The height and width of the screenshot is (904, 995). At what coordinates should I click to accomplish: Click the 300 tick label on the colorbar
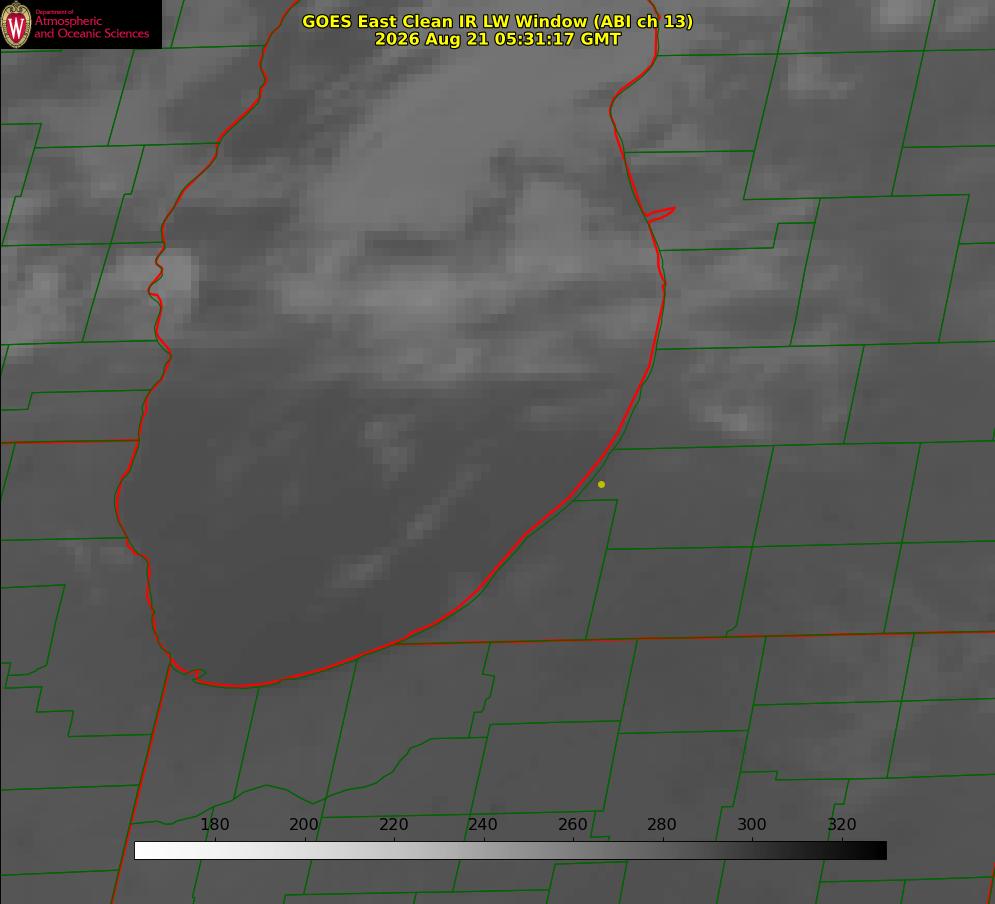[752, 824]
